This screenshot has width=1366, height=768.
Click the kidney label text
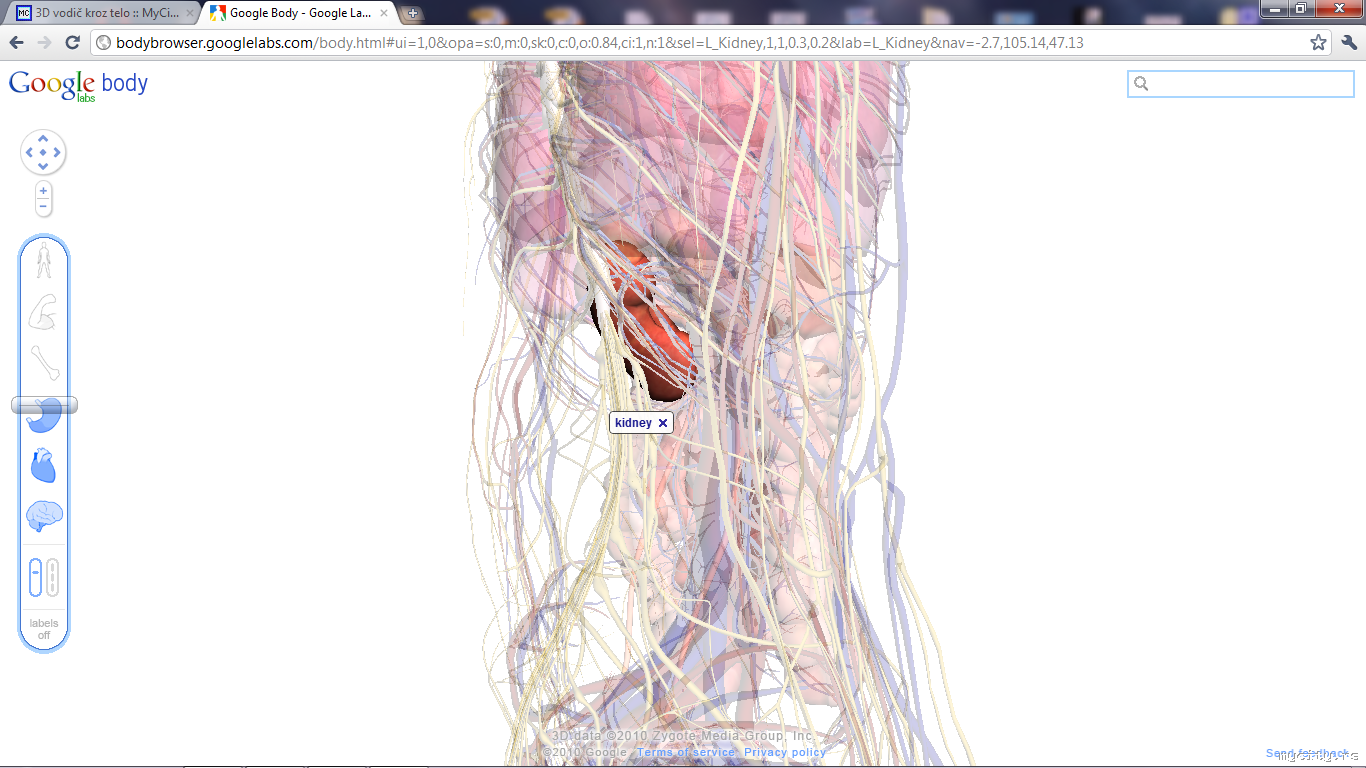click(x=633, y=423)
